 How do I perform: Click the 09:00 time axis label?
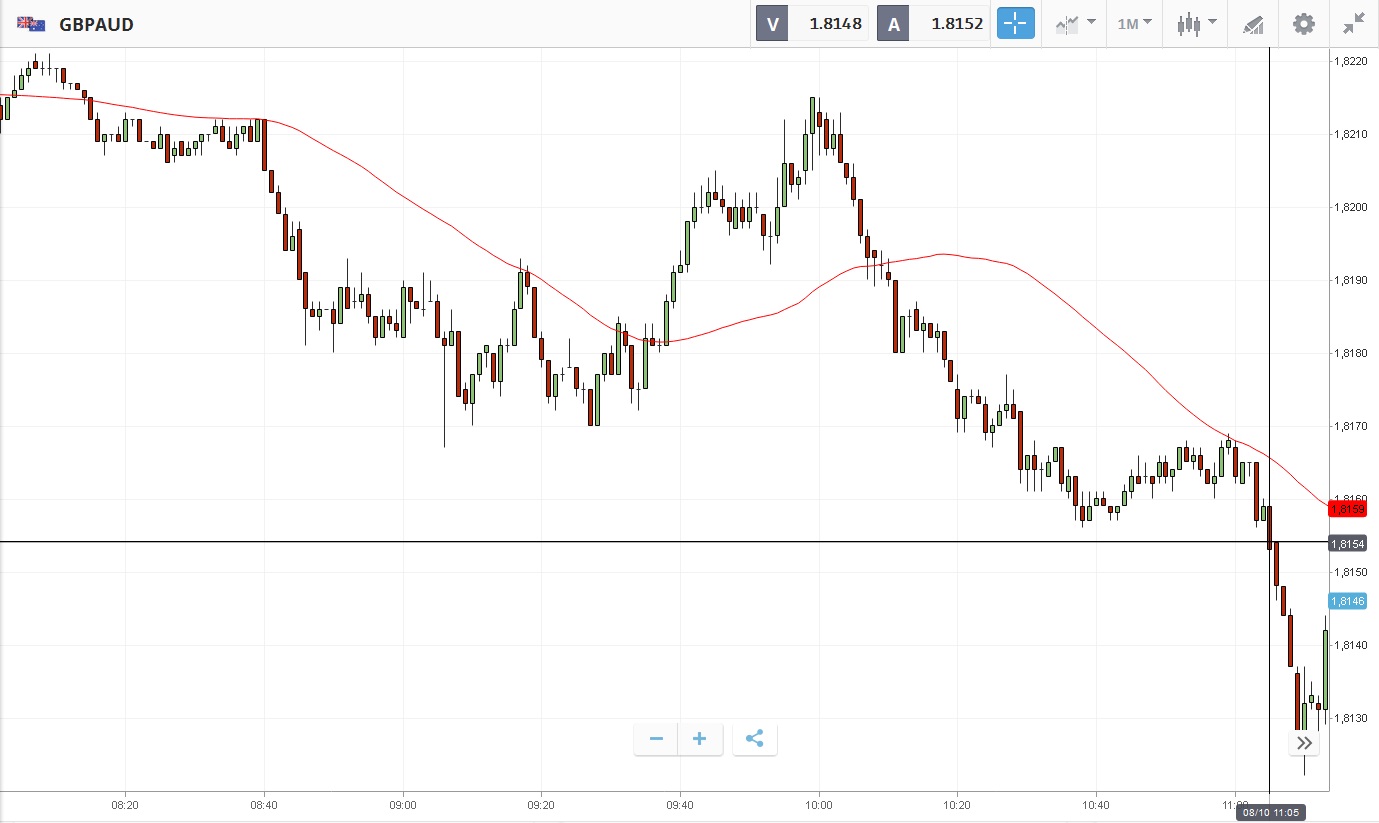(403, 804)
